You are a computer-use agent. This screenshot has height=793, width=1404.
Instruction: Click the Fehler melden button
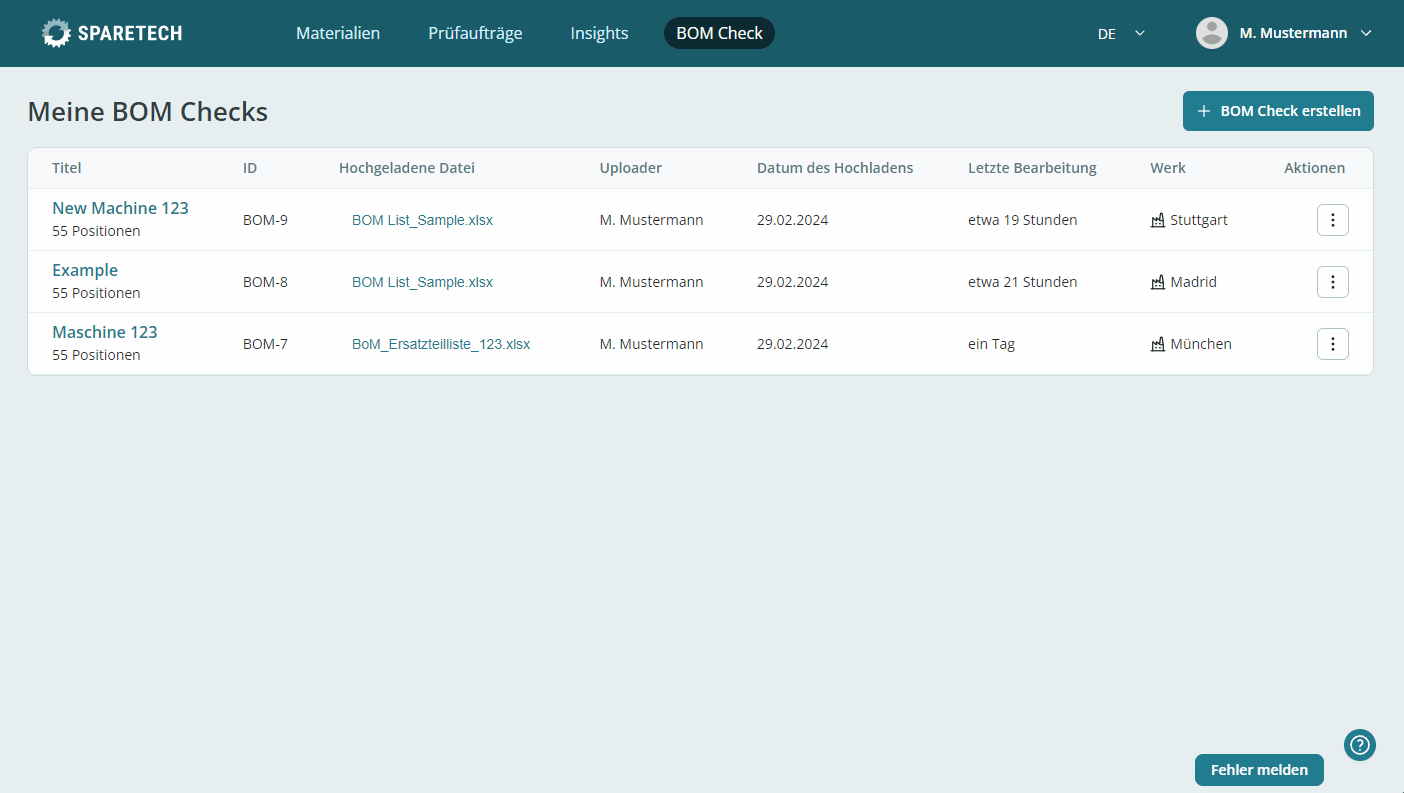point(1259,770)
